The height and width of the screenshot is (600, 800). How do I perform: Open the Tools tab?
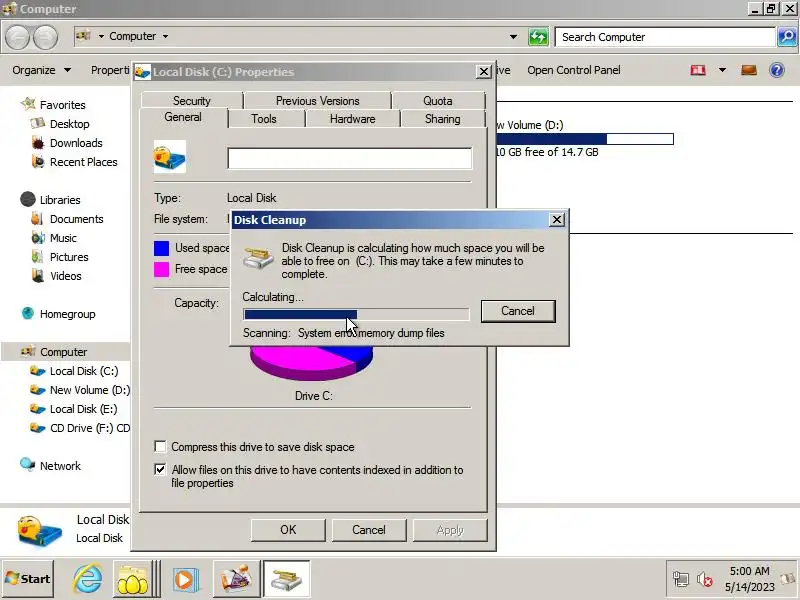pos(264,118)
